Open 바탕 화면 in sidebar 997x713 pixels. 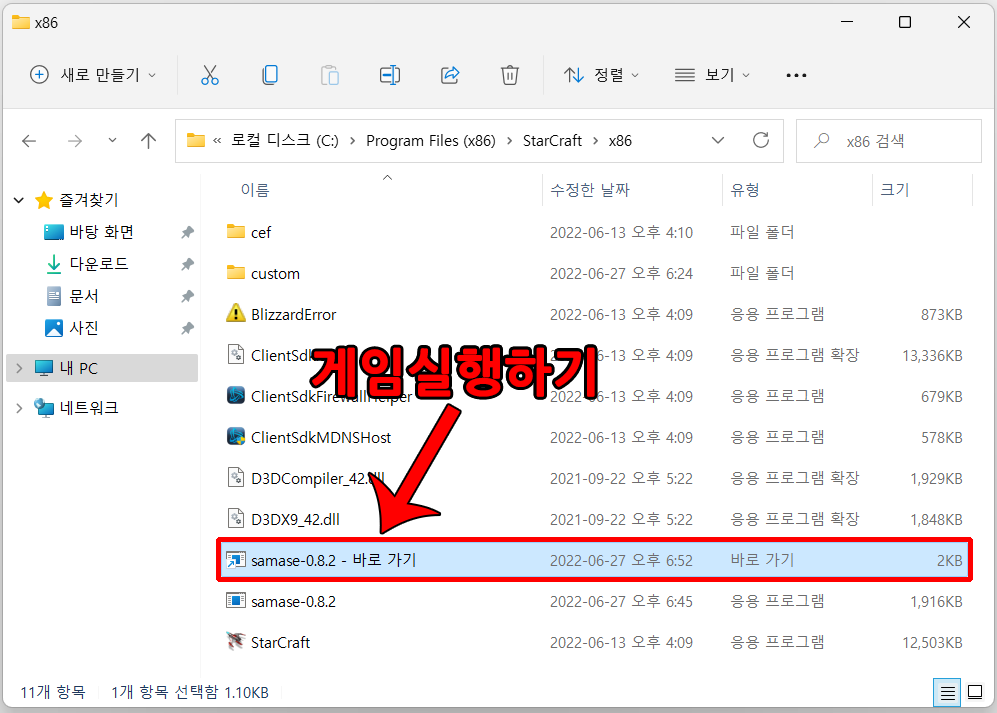pos(101,232)
